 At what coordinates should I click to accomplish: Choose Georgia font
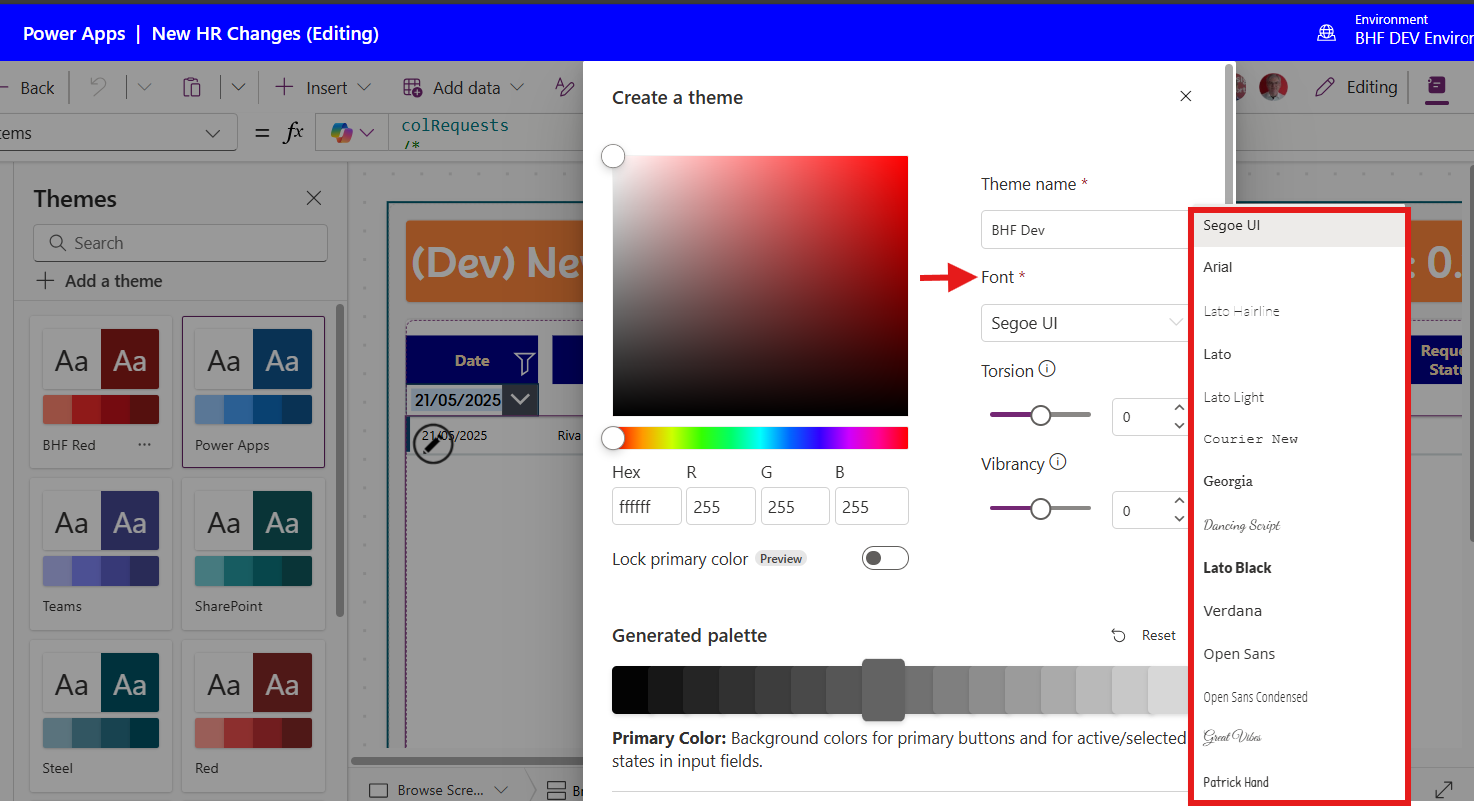pos(1297,481)
